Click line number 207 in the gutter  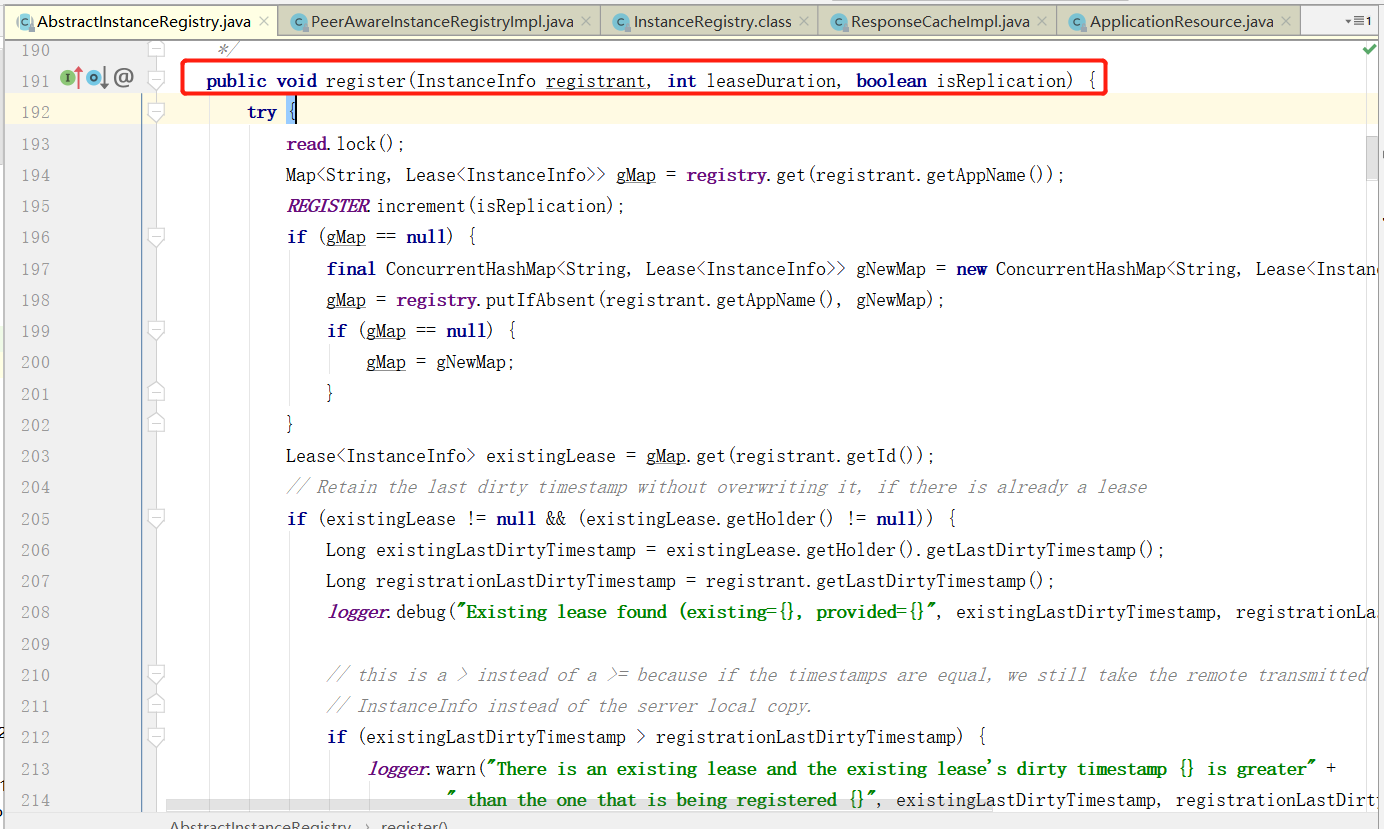point(35,581)
